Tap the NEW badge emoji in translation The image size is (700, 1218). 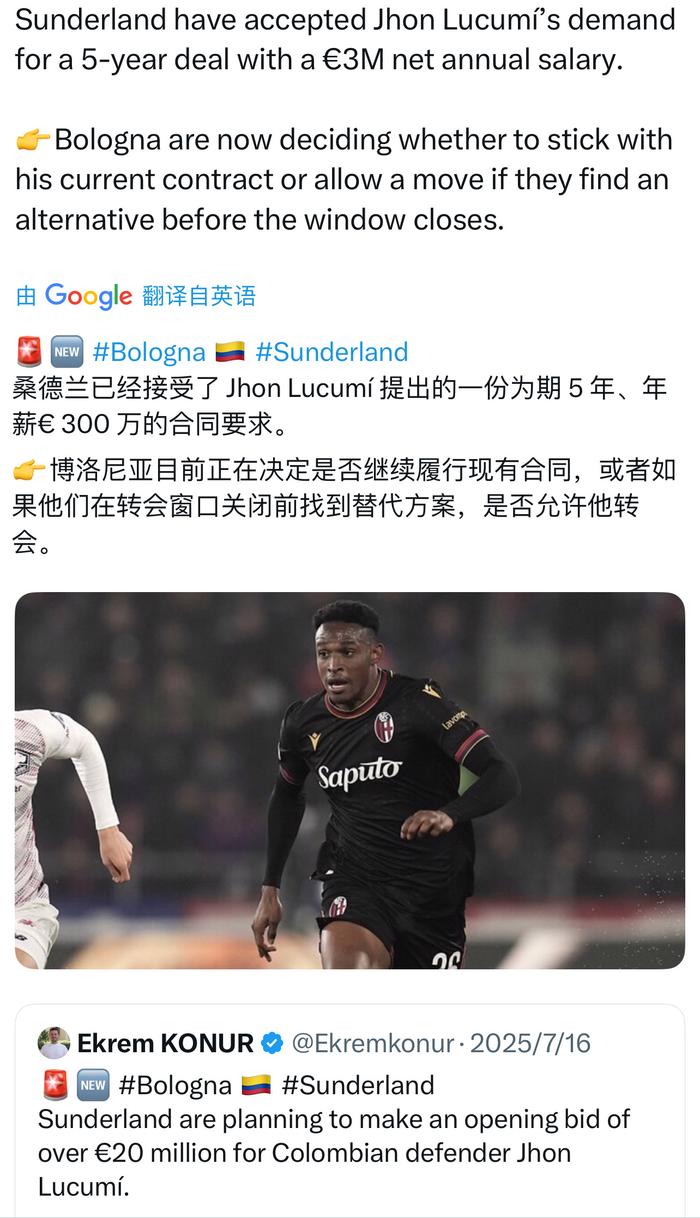tap(65, 352)
